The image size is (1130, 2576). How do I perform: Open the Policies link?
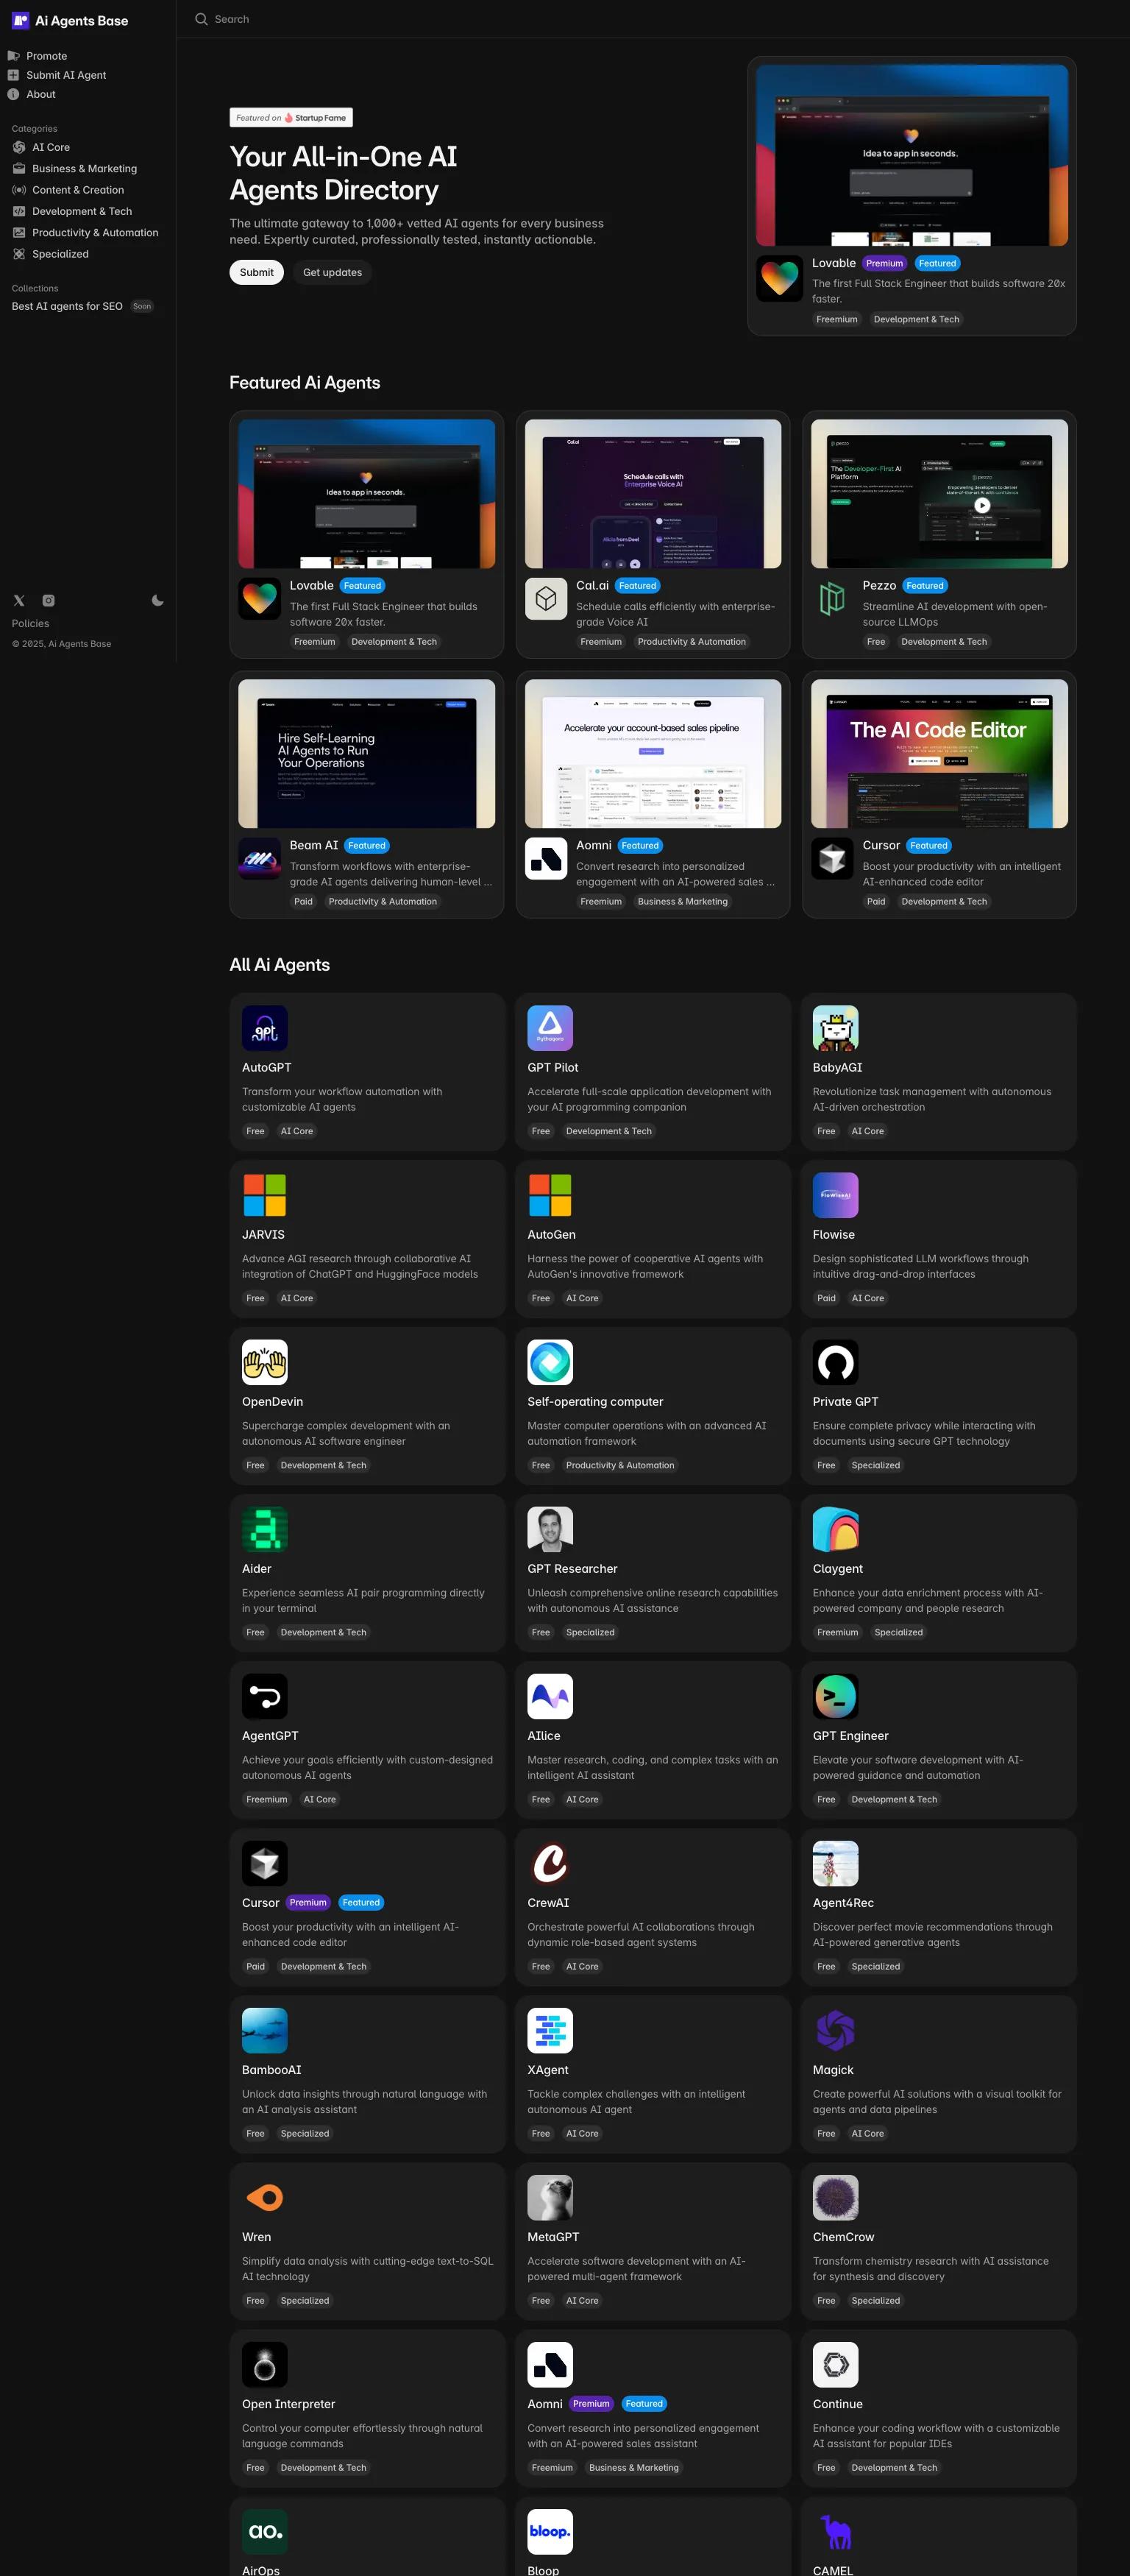coord(30,623)
